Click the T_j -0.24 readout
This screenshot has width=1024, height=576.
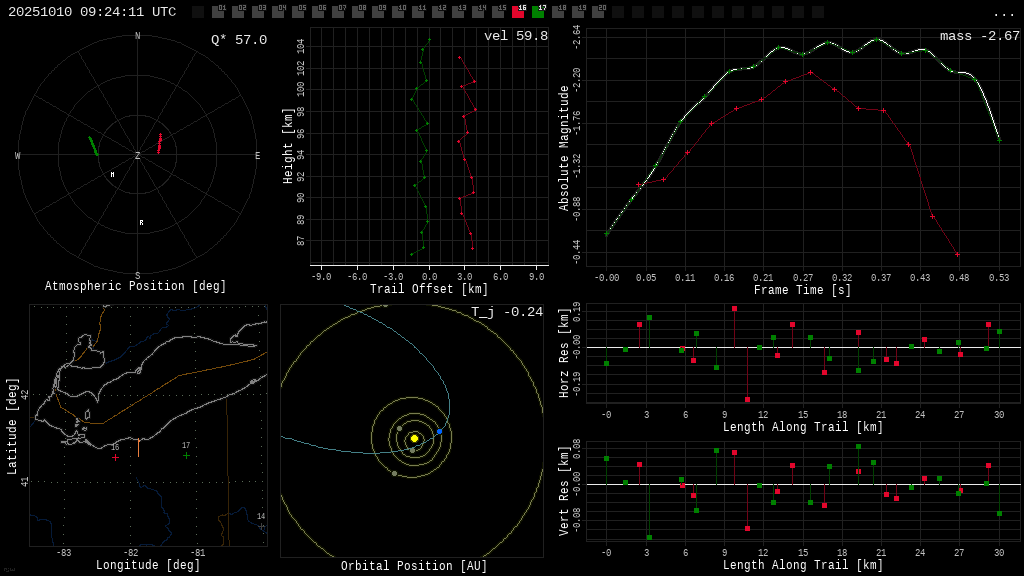click(507, 313)
